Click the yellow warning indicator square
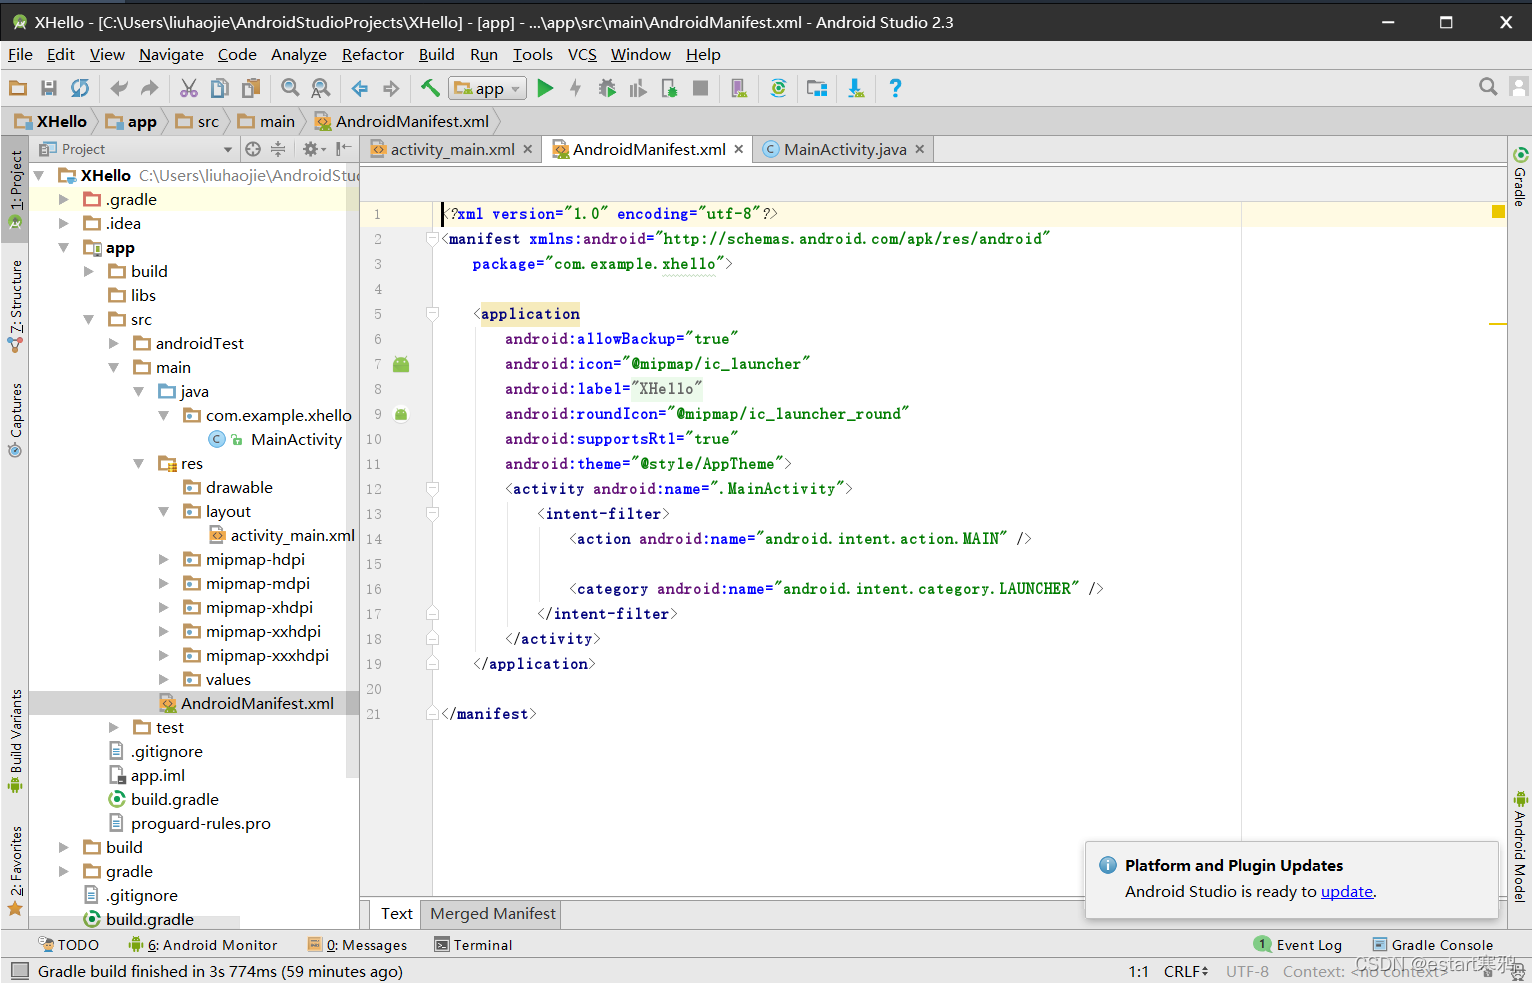The height and width of the screenshot is (983, 1532). pos(1498,212)
